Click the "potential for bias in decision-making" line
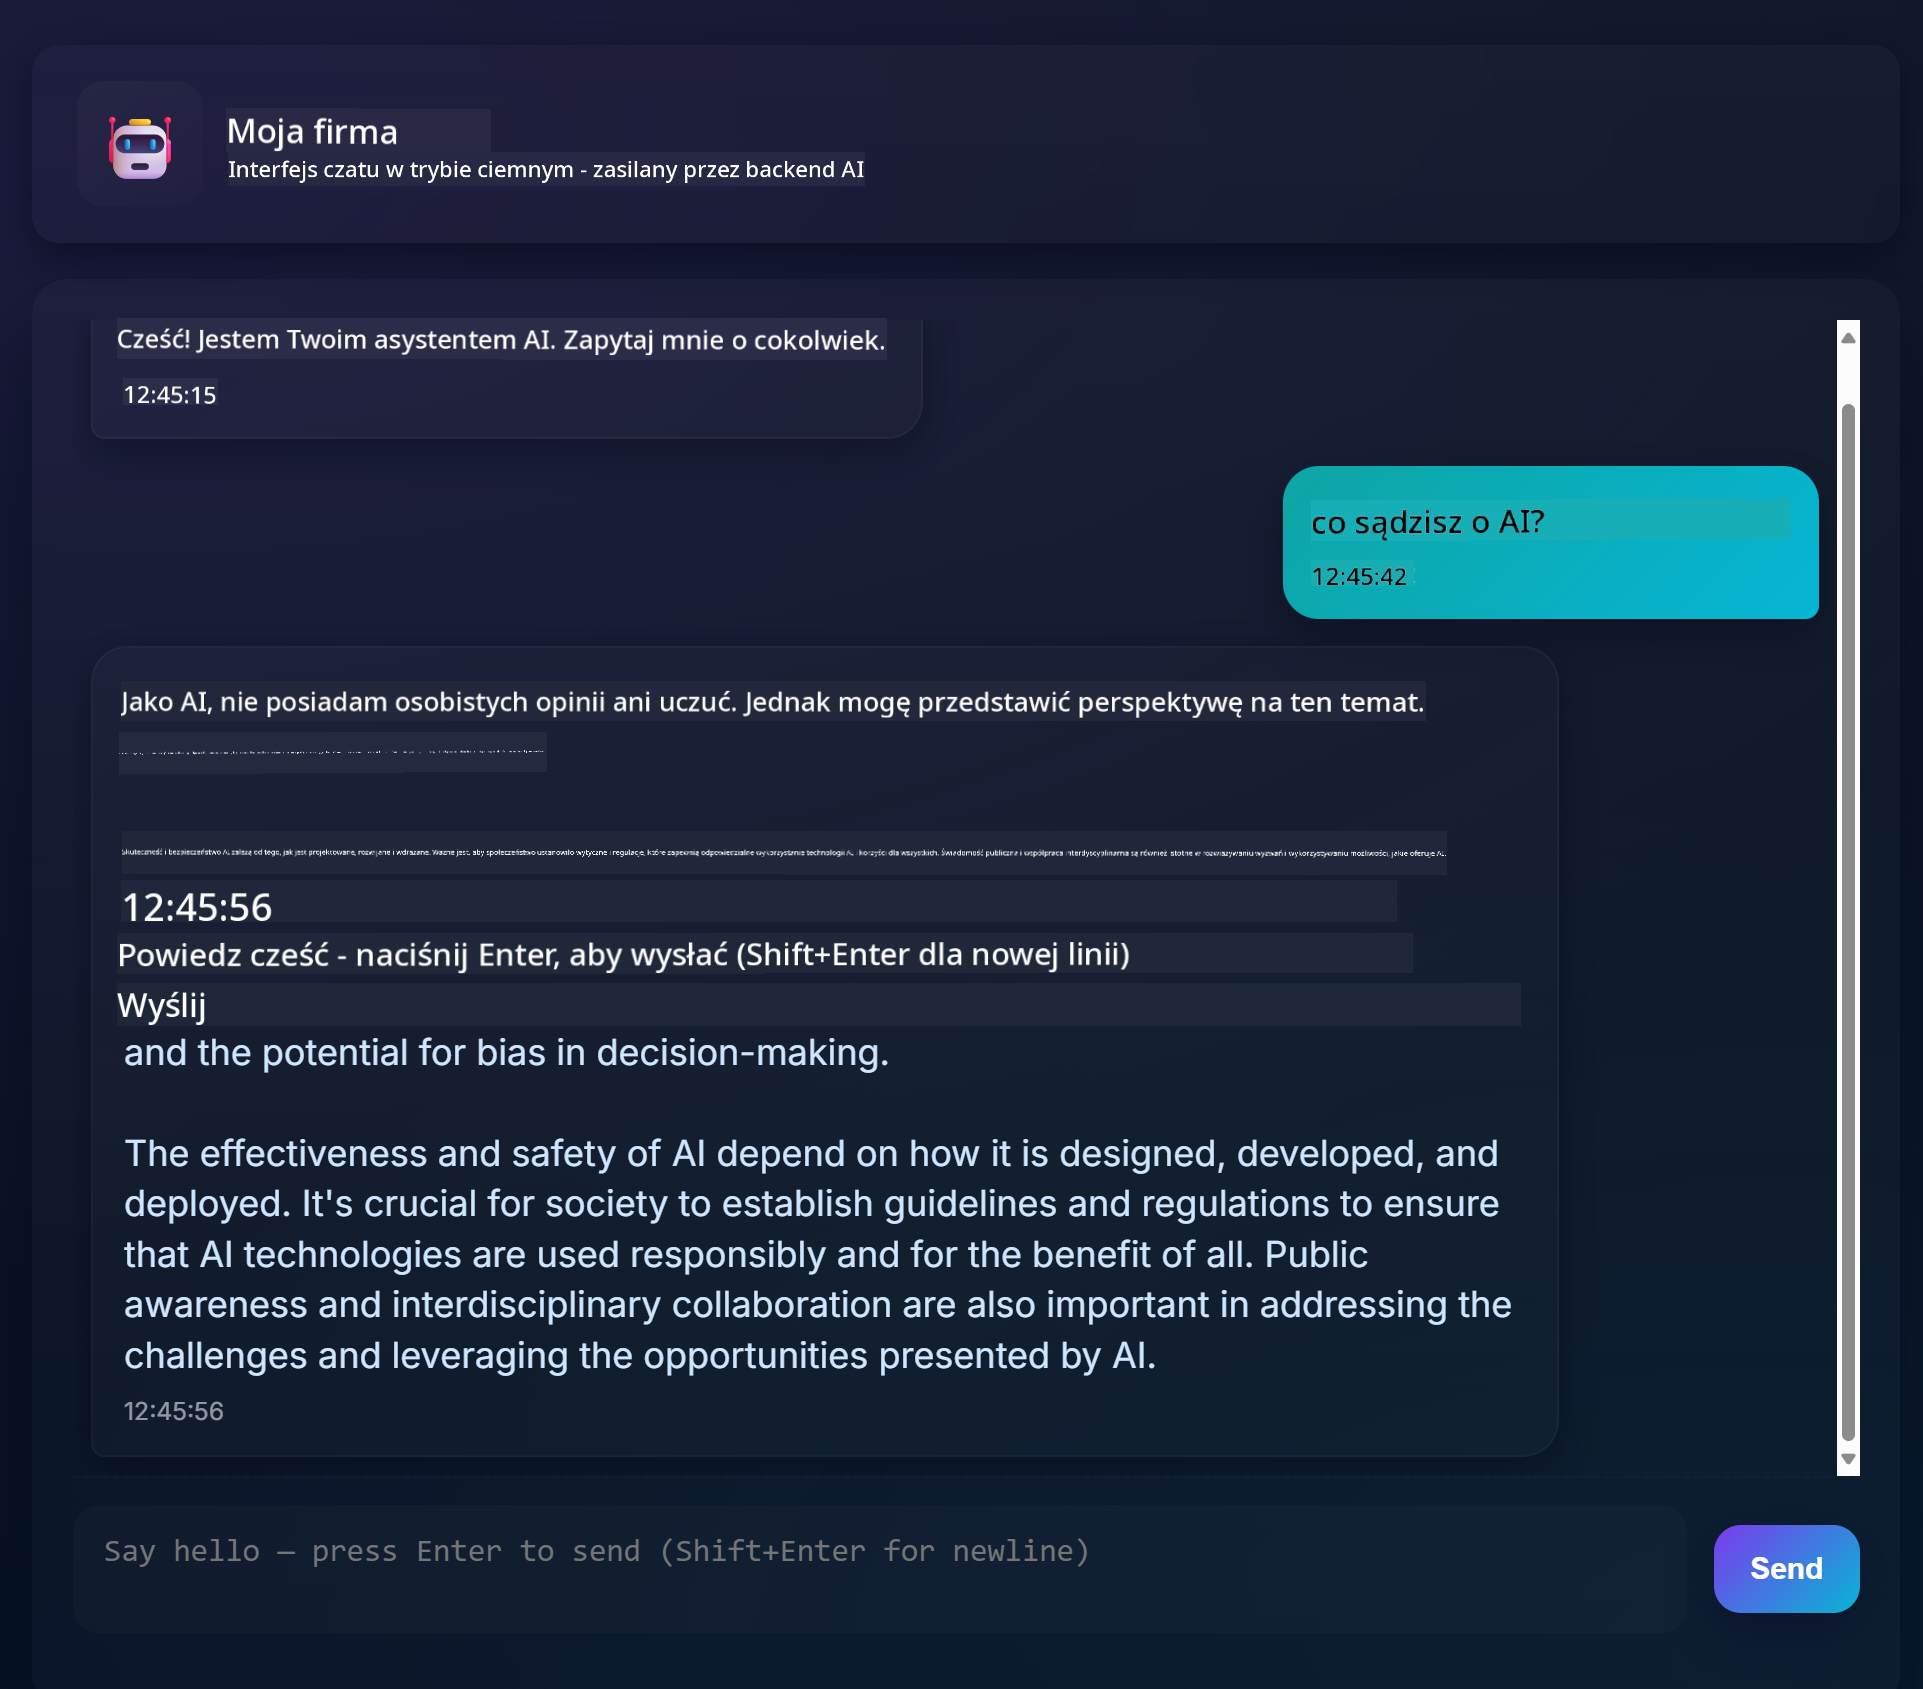1923x1689 pixels. tap(506, 1053)
